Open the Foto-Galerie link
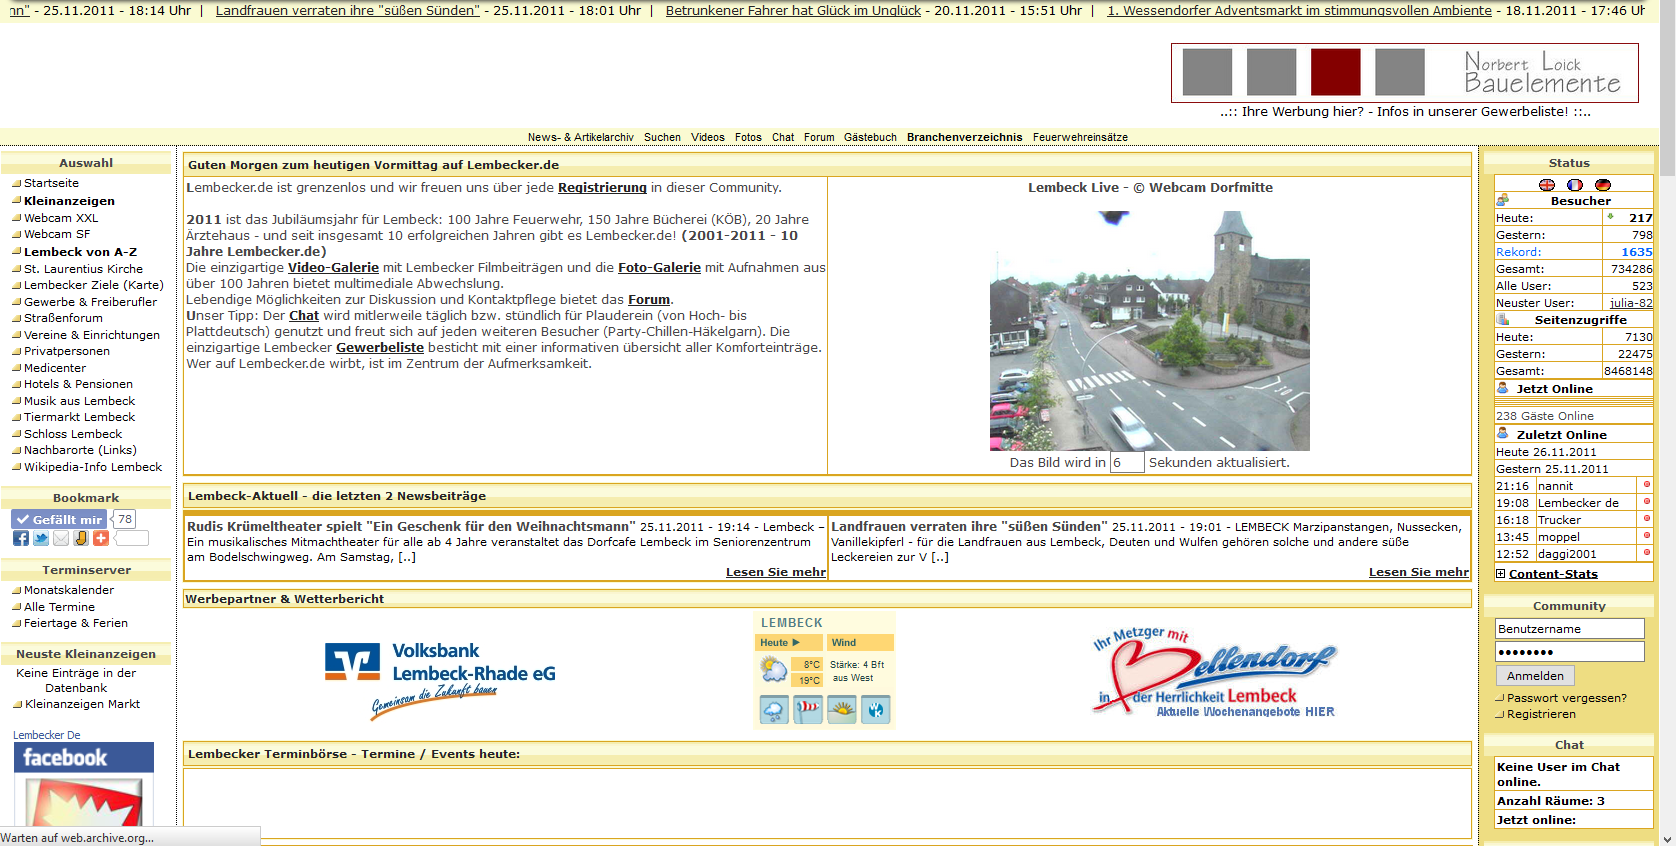Image resolution: width=1676 pixels, height=846 pixels. tap(659, 268)
